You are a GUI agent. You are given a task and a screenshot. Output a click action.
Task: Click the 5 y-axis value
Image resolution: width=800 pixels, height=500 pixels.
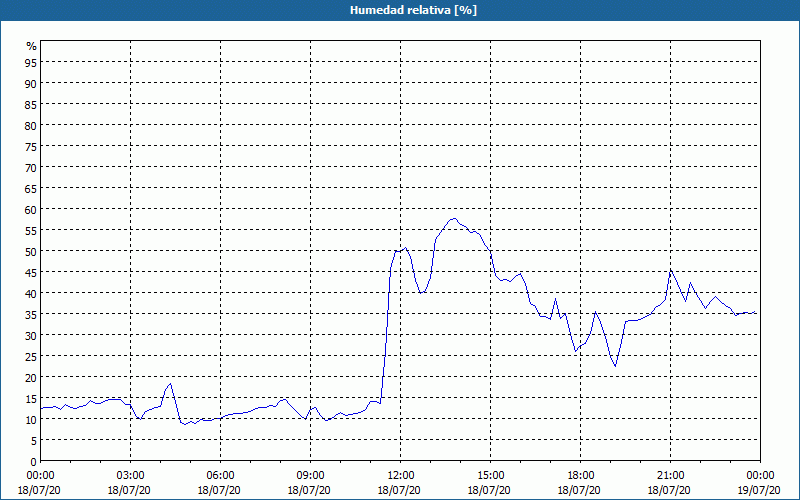(34, 441)
